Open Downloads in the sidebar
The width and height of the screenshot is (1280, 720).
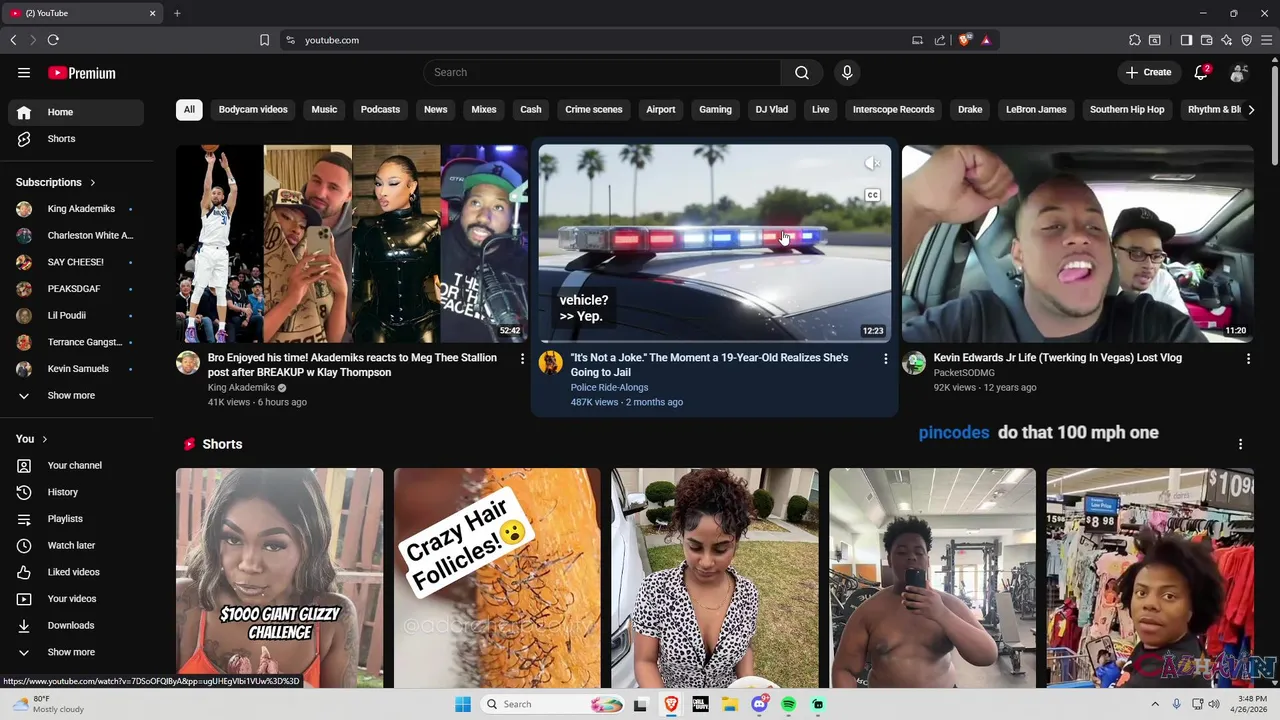point(76,625)
